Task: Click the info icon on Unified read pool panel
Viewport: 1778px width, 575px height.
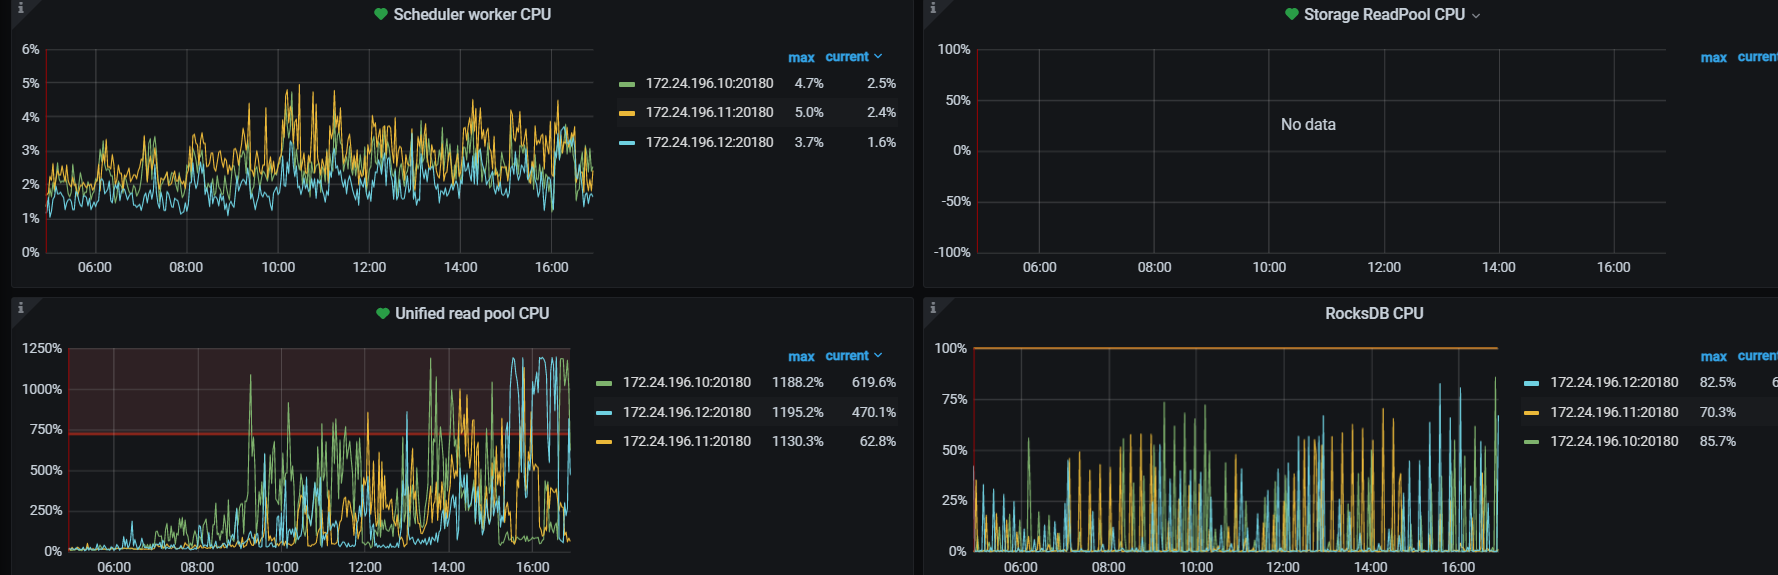Action: [20, 308]
